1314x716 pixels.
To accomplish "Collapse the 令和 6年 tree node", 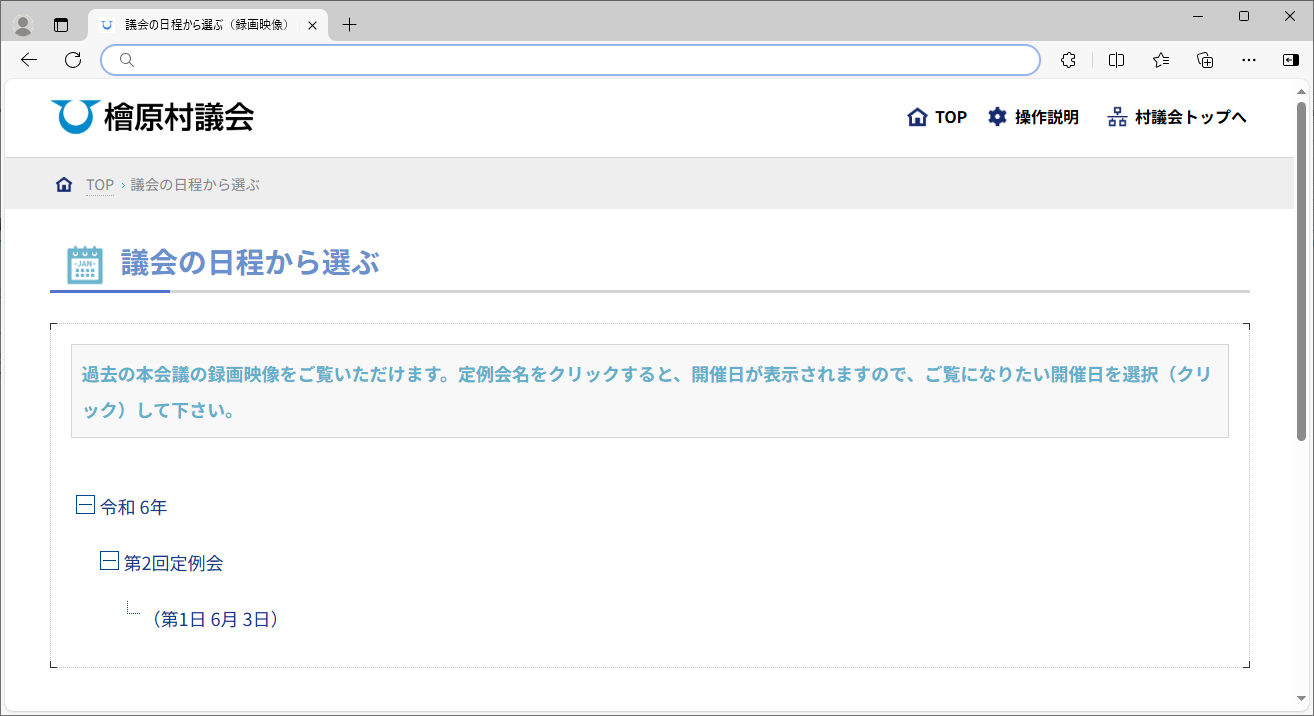I will [86, 505].
